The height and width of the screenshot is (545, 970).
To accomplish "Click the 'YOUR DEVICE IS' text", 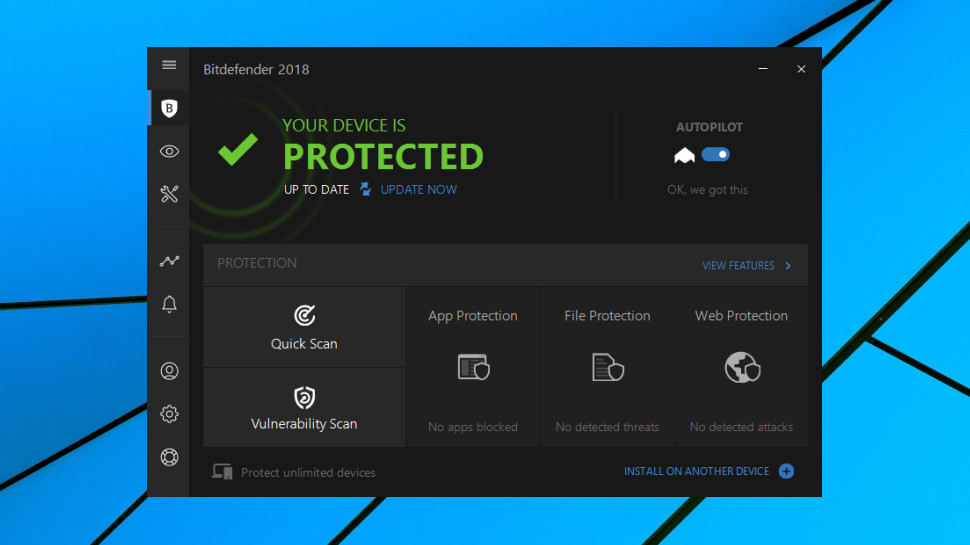I will [x=344, y=126].
